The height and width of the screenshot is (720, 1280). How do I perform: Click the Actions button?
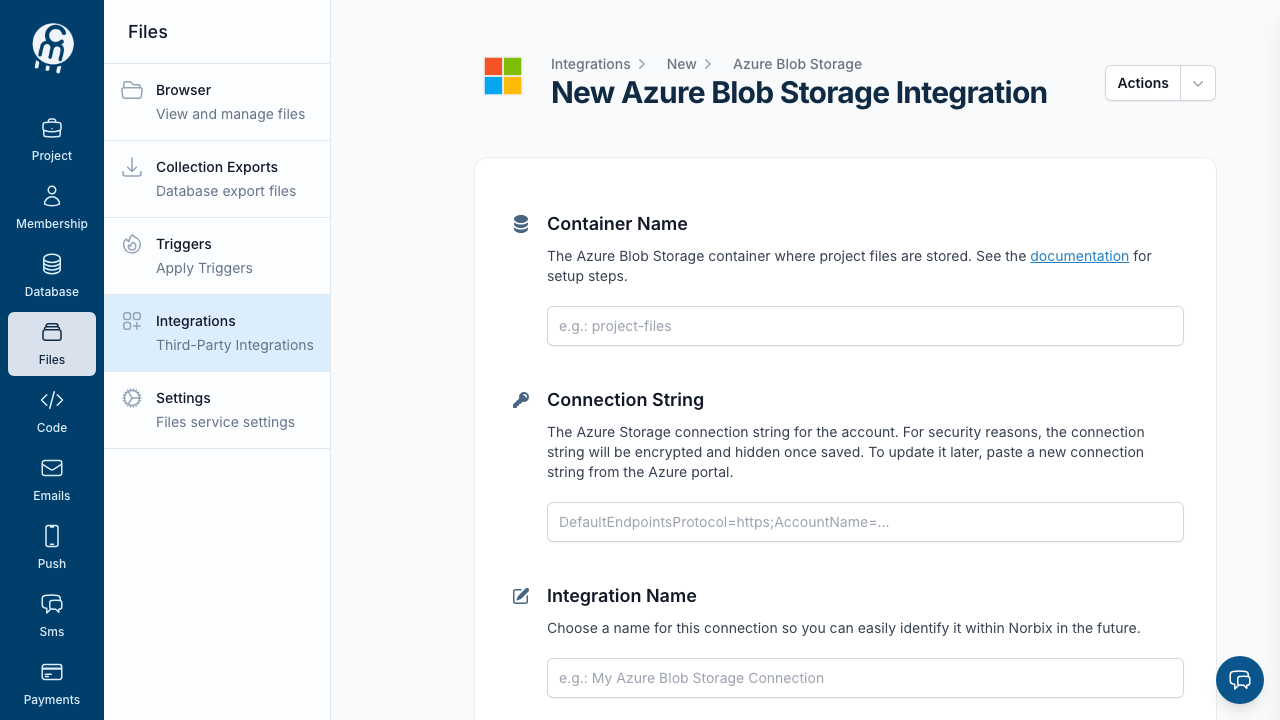point(1143,84)
